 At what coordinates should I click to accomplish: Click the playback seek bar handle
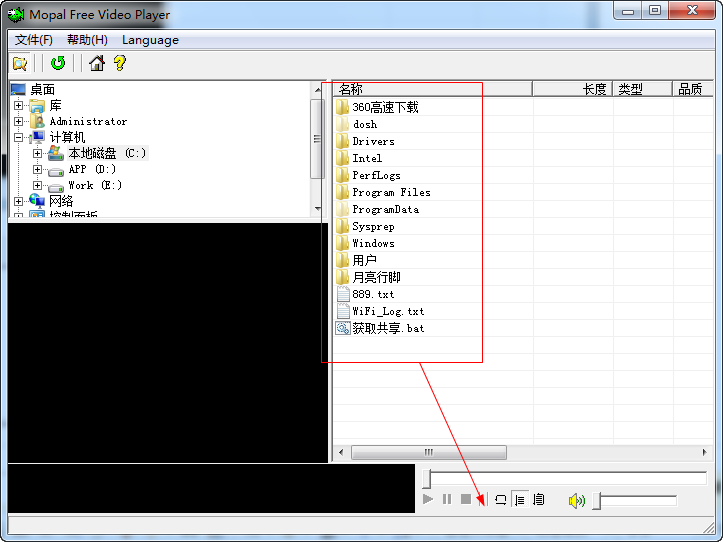tap(427, 479)
